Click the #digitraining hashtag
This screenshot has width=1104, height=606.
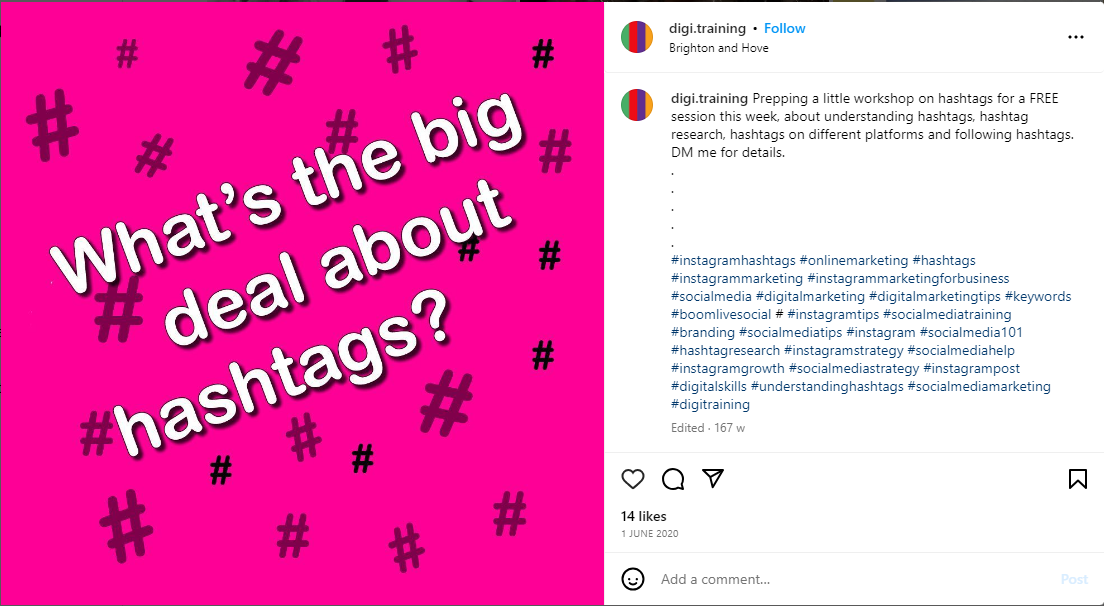pyautogui.click(x=710, y=405)
